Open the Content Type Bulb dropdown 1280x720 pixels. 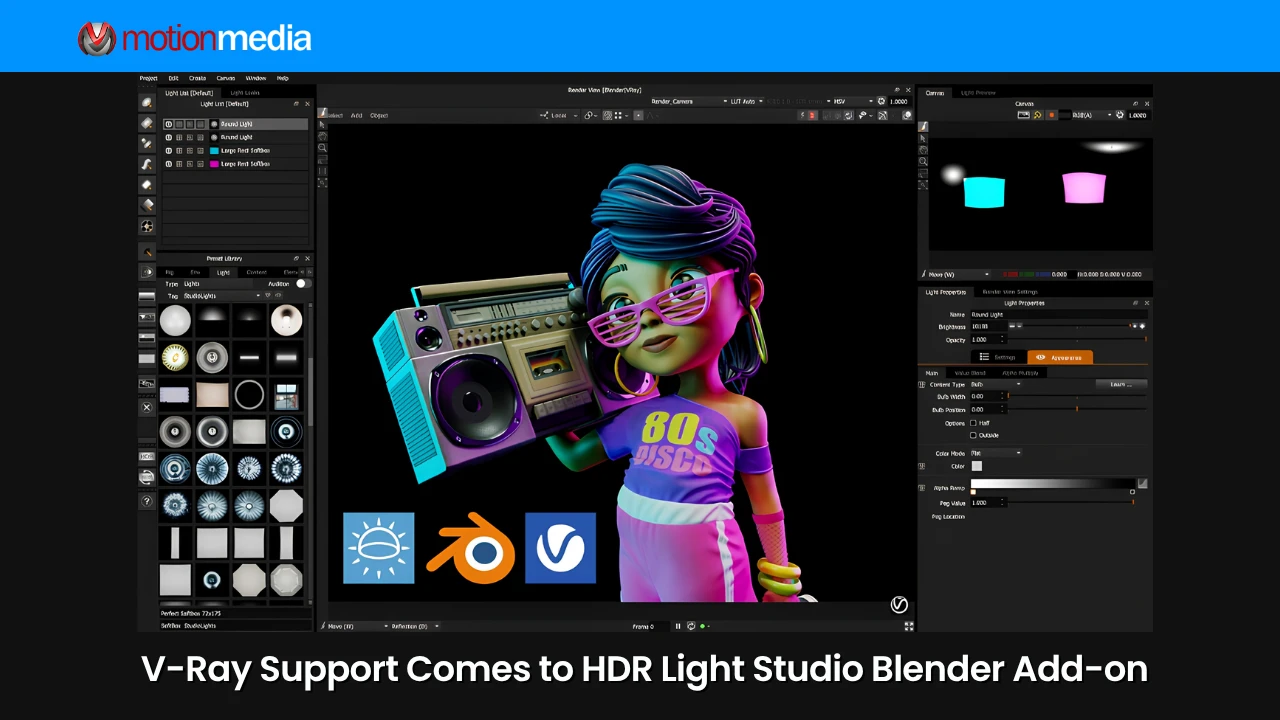click(996, 384)
